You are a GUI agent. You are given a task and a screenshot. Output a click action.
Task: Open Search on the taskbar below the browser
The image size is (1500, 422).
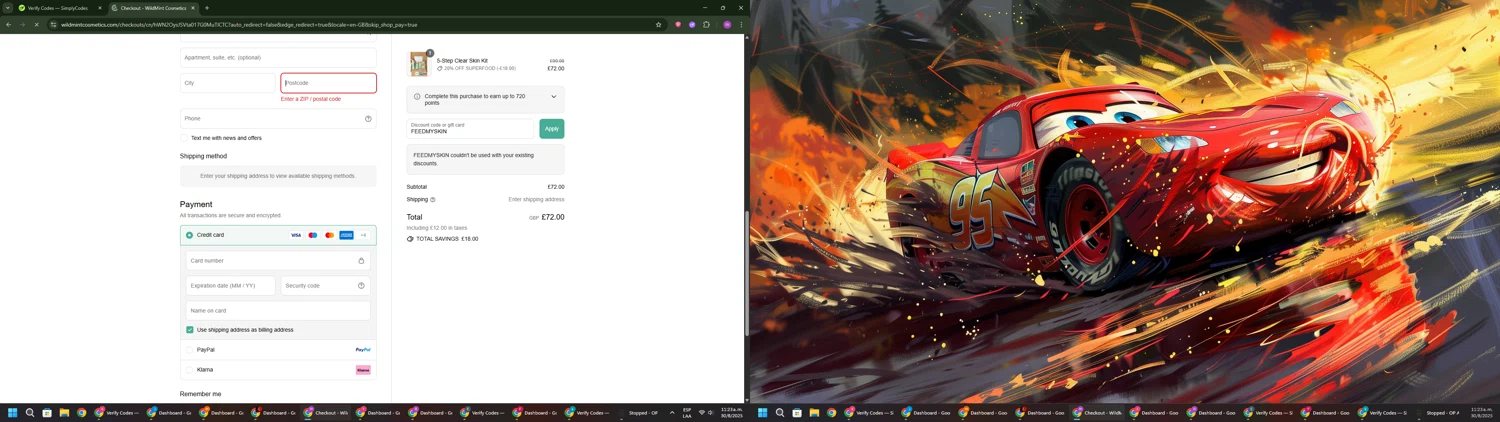(30, 412)
